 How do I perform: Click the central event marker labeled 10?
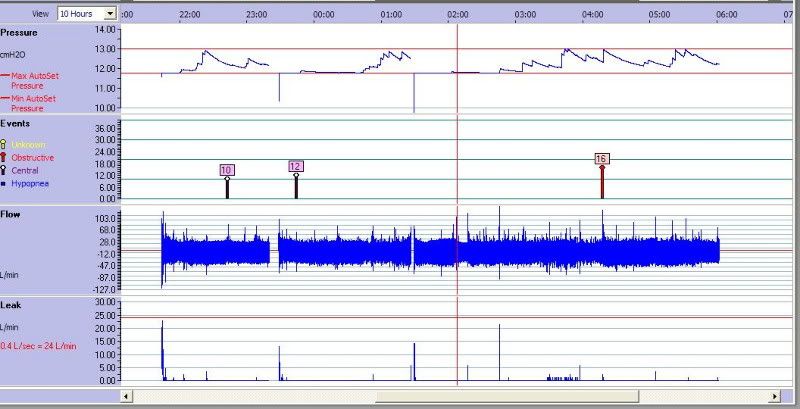point(226,171)
